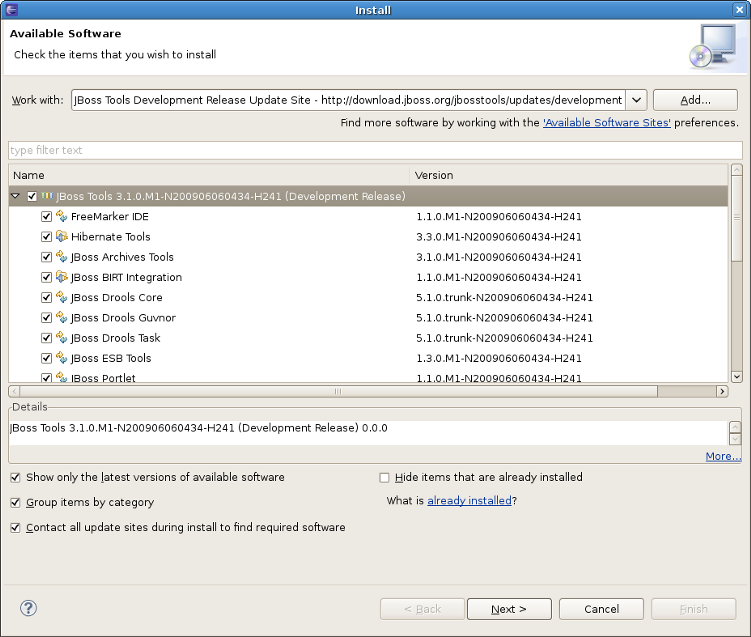
Task: Select the Hibernate Tools row
Action: pos(368,237)
